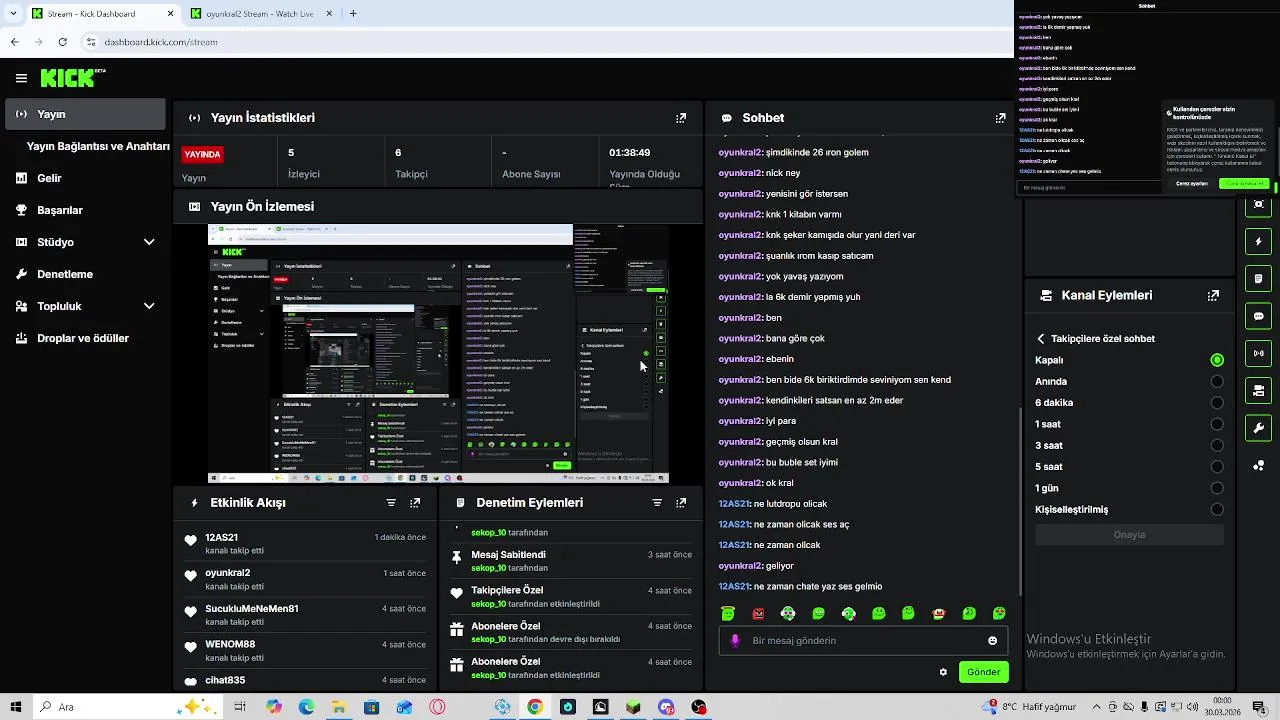Pop out the Denetim Eylemleri panel
The image size is (1280, 720).
(681, 503)
